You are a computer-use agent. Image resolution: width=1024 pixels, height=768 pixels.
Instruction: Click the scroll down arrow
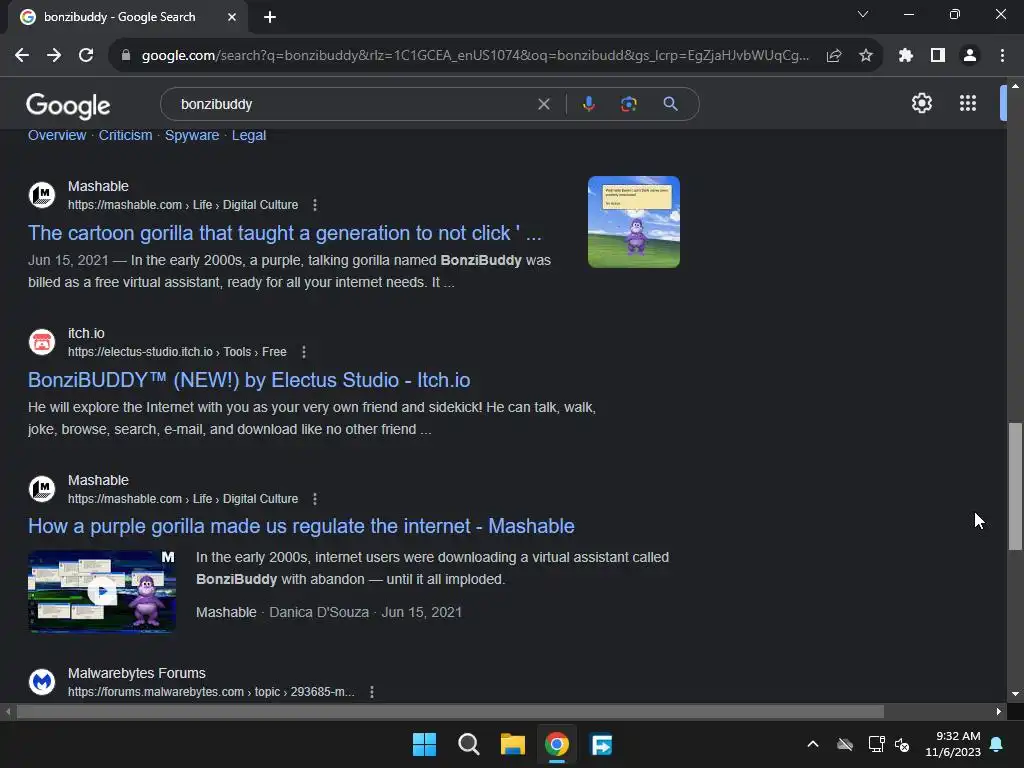[x=1015, y=694]
